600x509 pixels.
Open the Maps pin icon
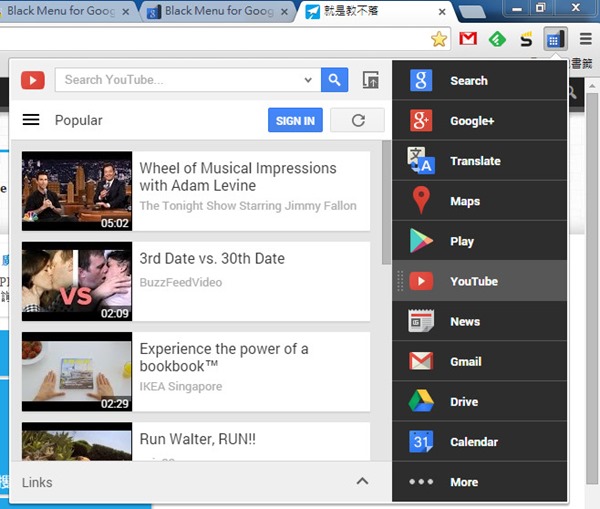pos(421,200)
